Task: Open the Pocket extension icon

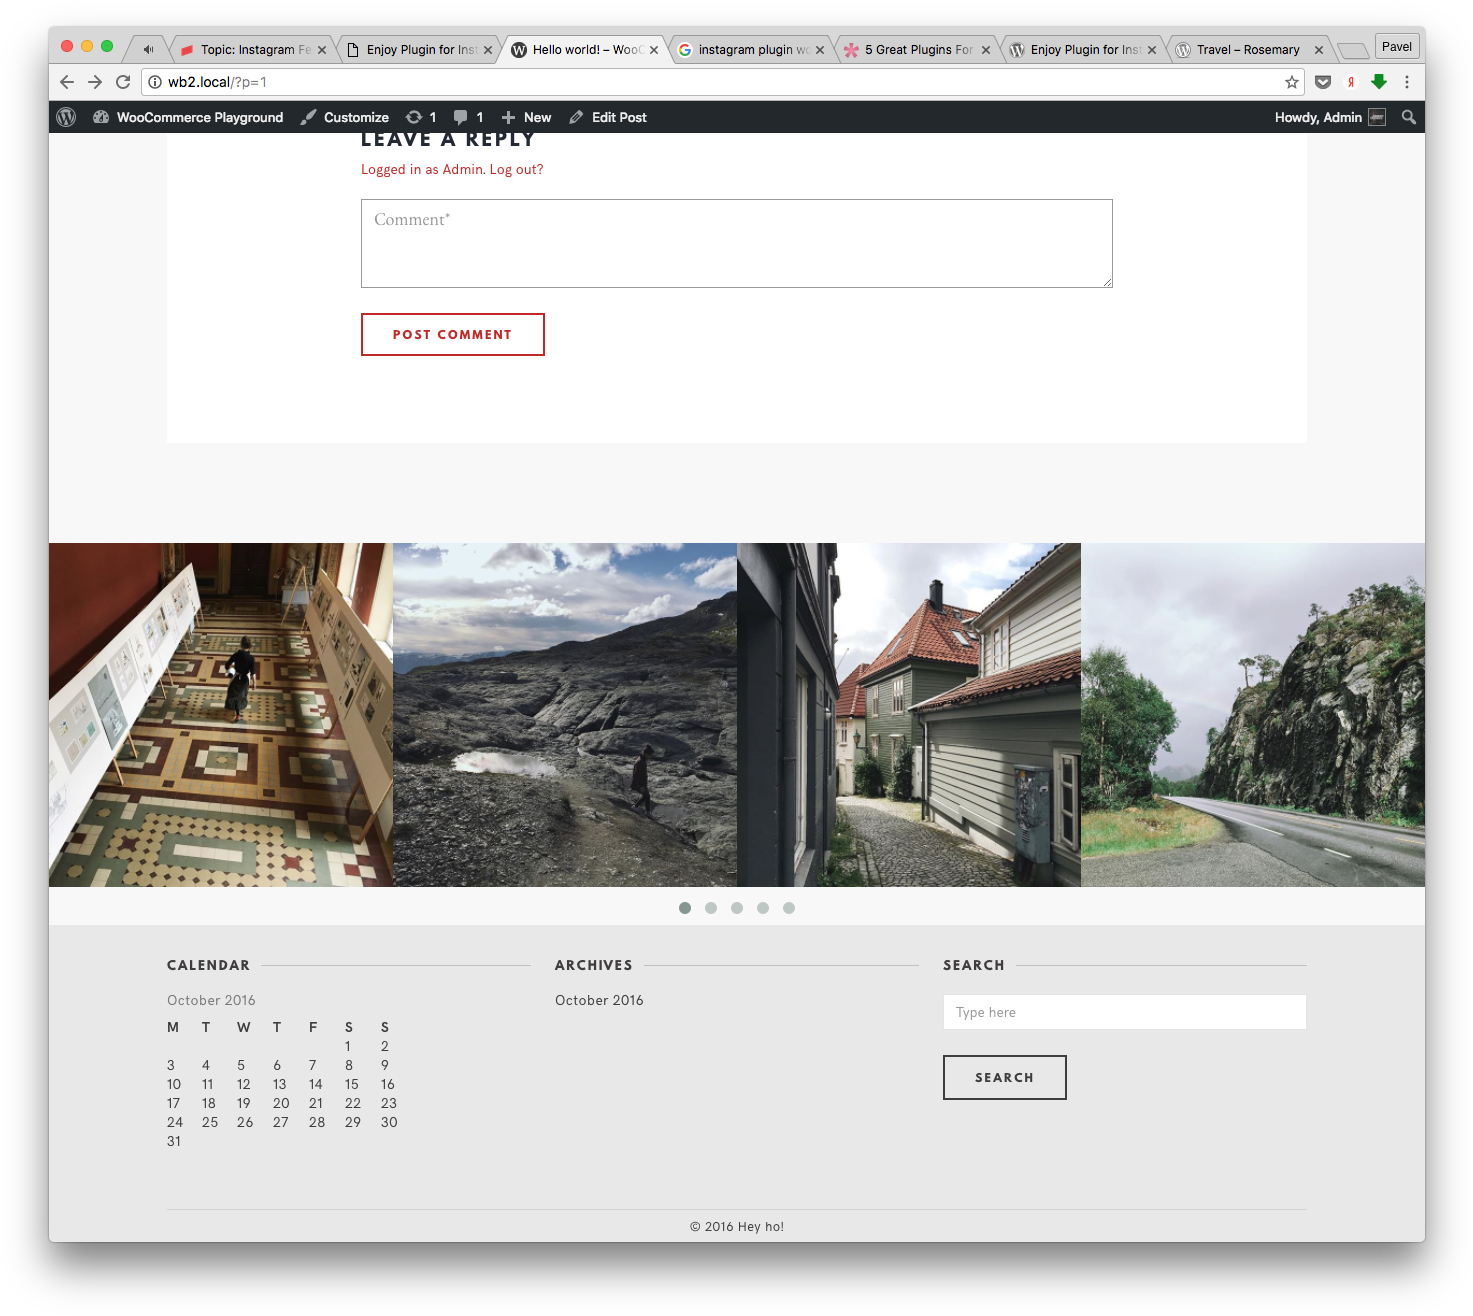Action: click(1323, 82)
